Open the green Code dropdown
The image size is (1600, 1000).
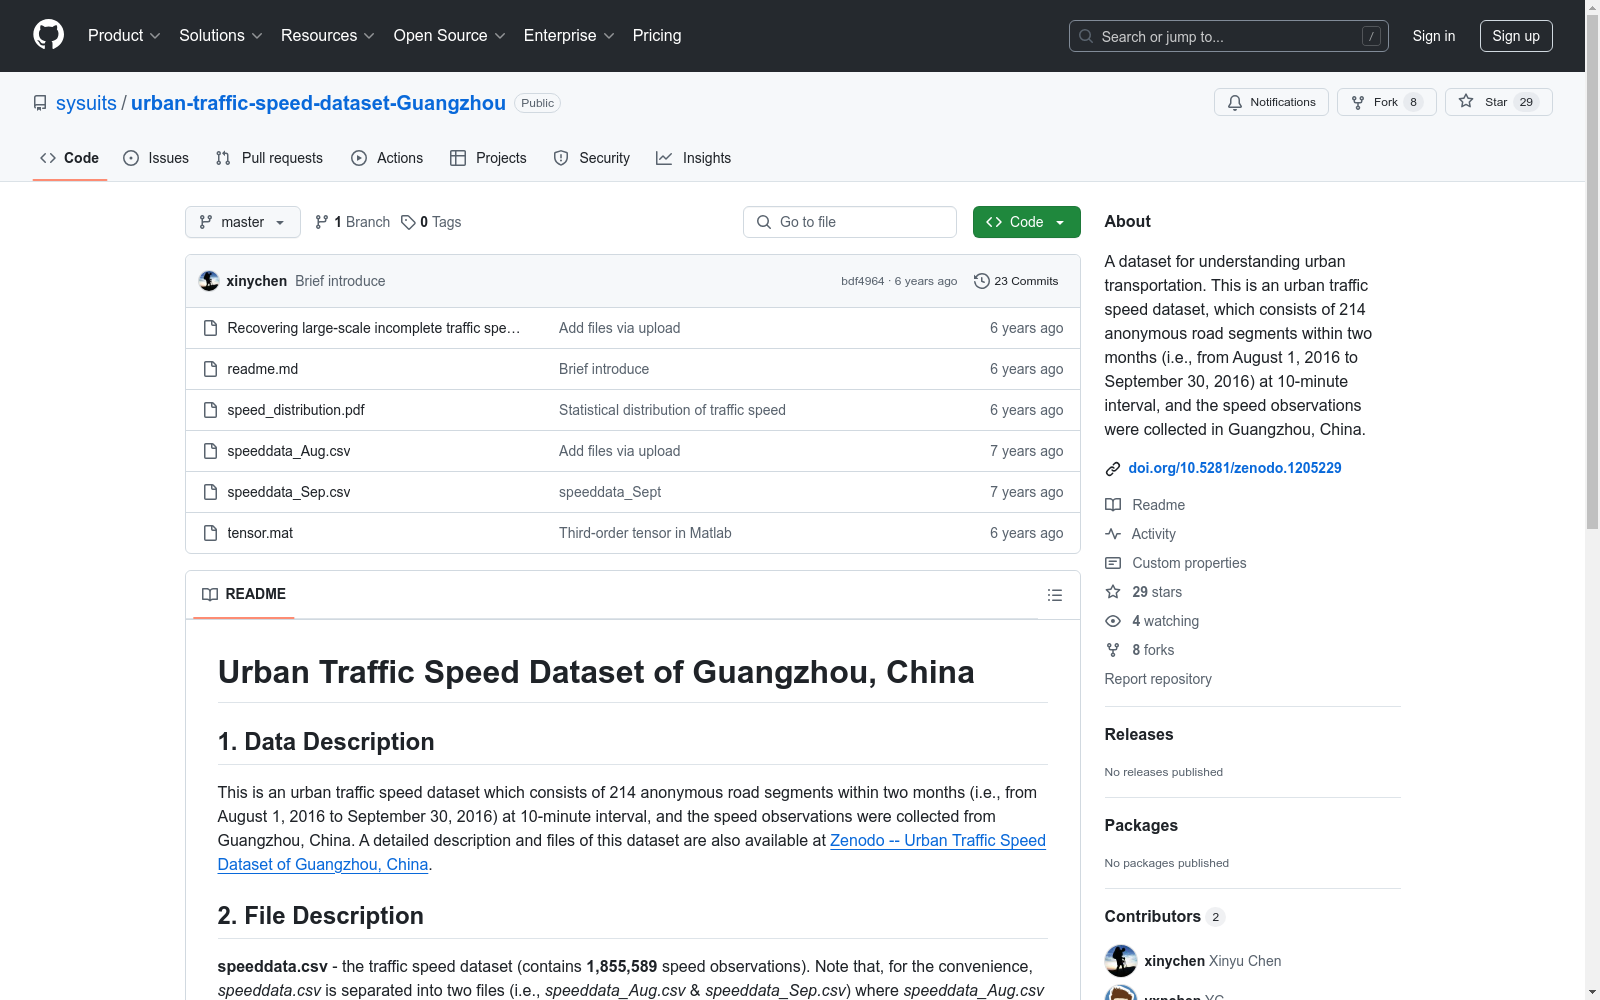click(1026, 222)
